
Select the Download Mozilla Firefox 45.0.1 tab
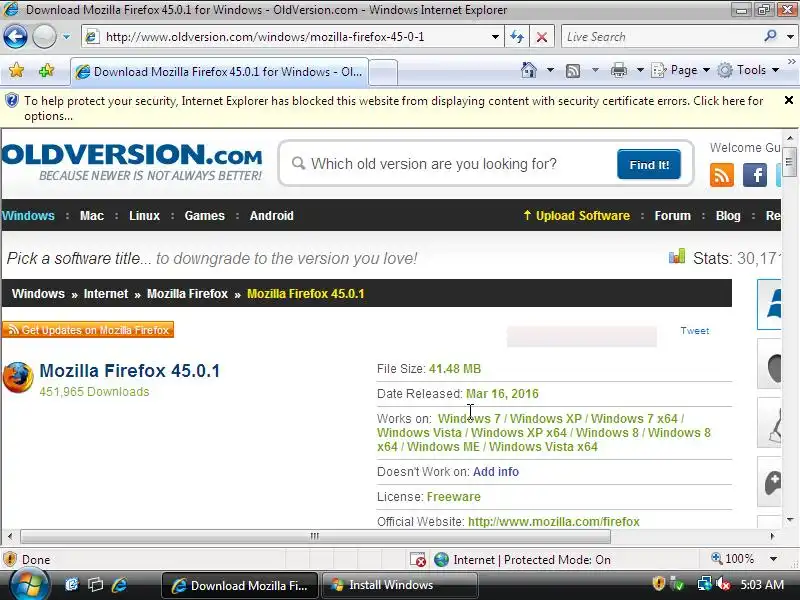[x=219, y=72]
